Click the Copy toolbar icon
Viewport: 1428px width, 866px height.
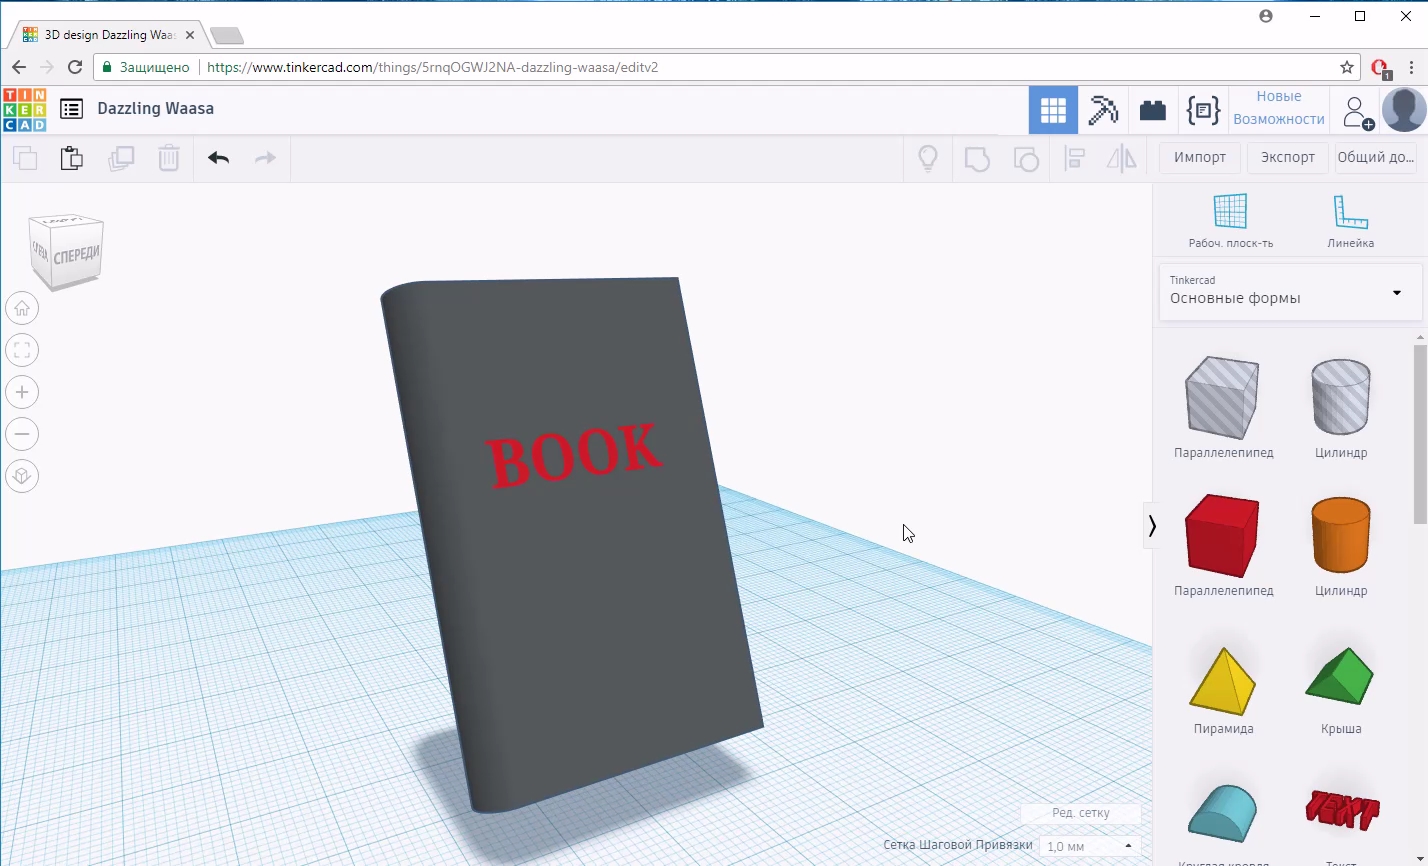(25, 158)
